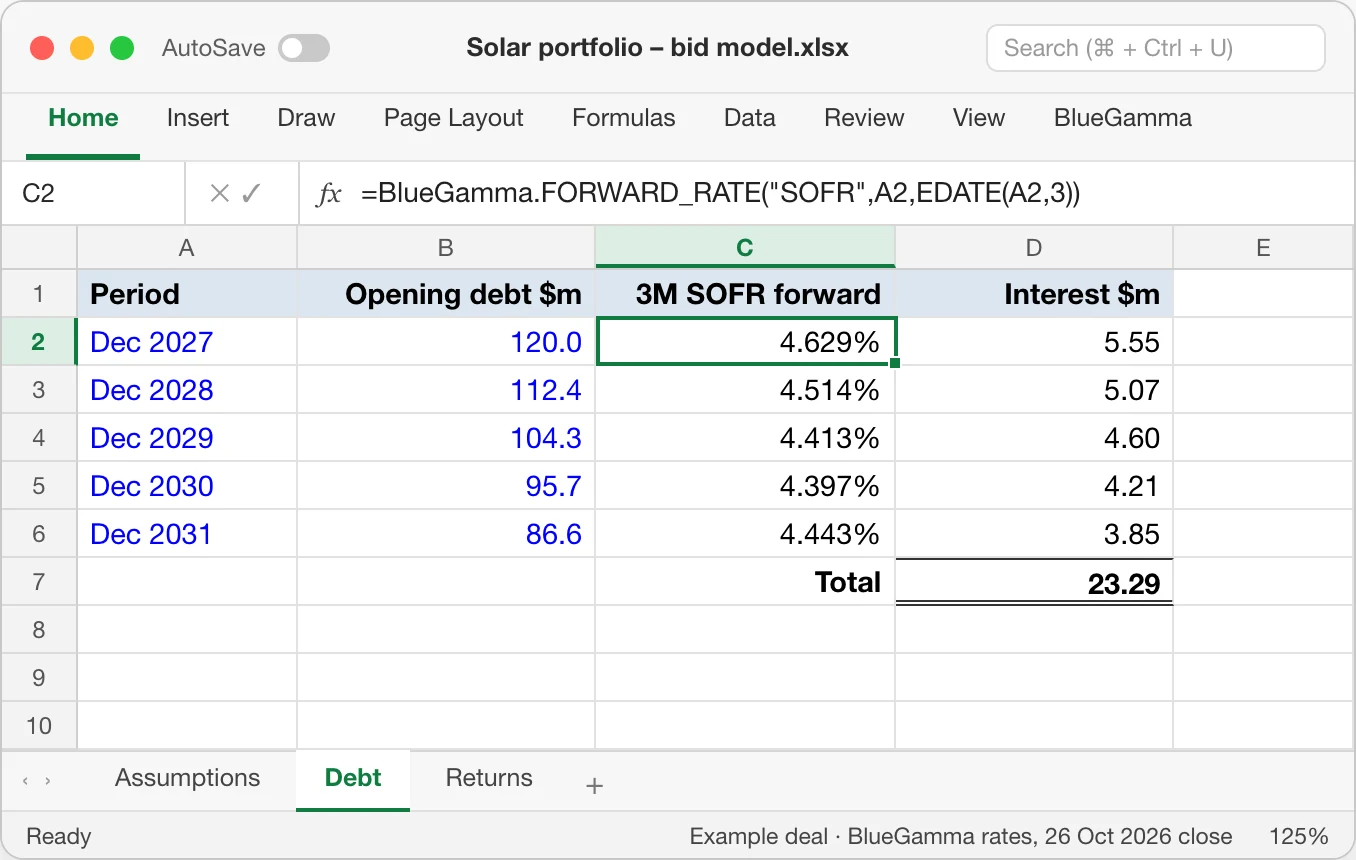Select the opening debt cell 86.6

[446, 534]
